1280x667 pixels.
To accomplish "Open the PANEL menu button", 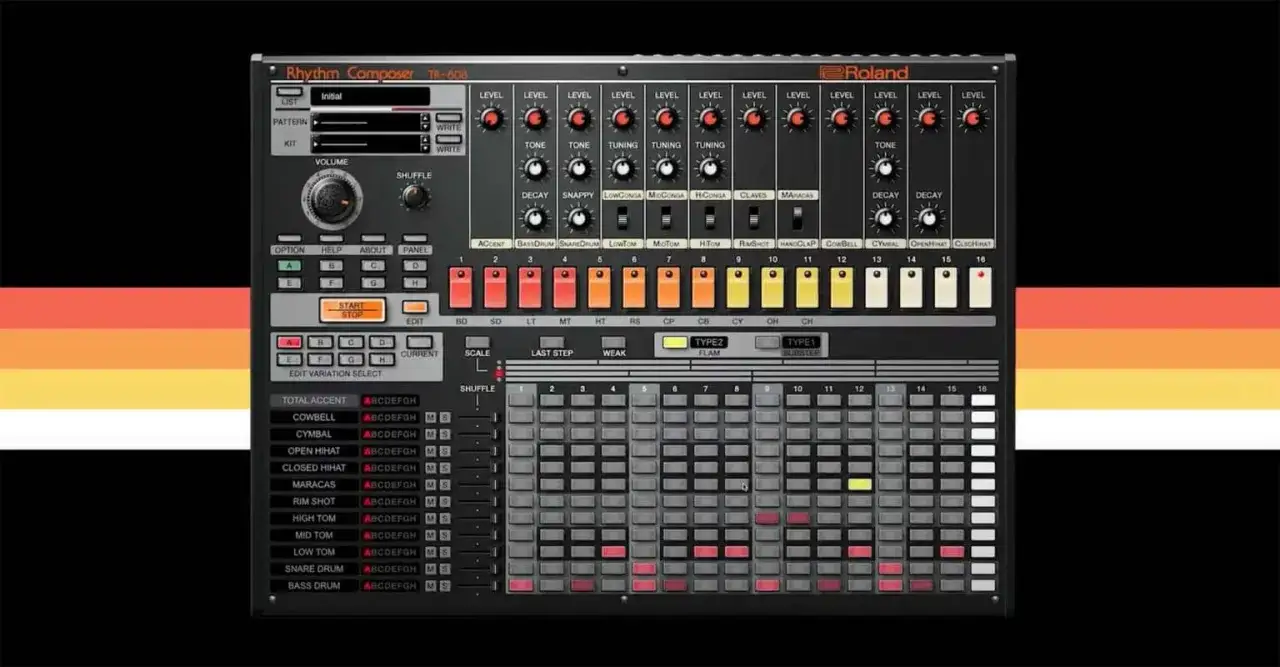I will point(415,239).
